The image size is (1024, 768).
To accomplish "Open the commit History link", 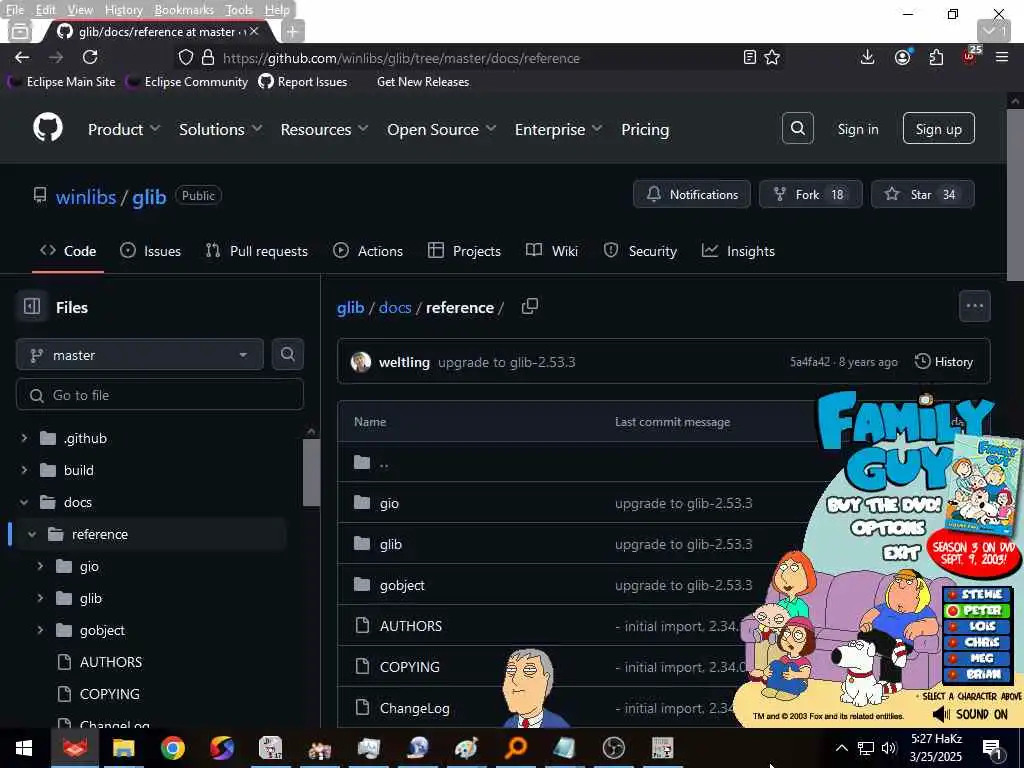I will click(x=944, y=361).
